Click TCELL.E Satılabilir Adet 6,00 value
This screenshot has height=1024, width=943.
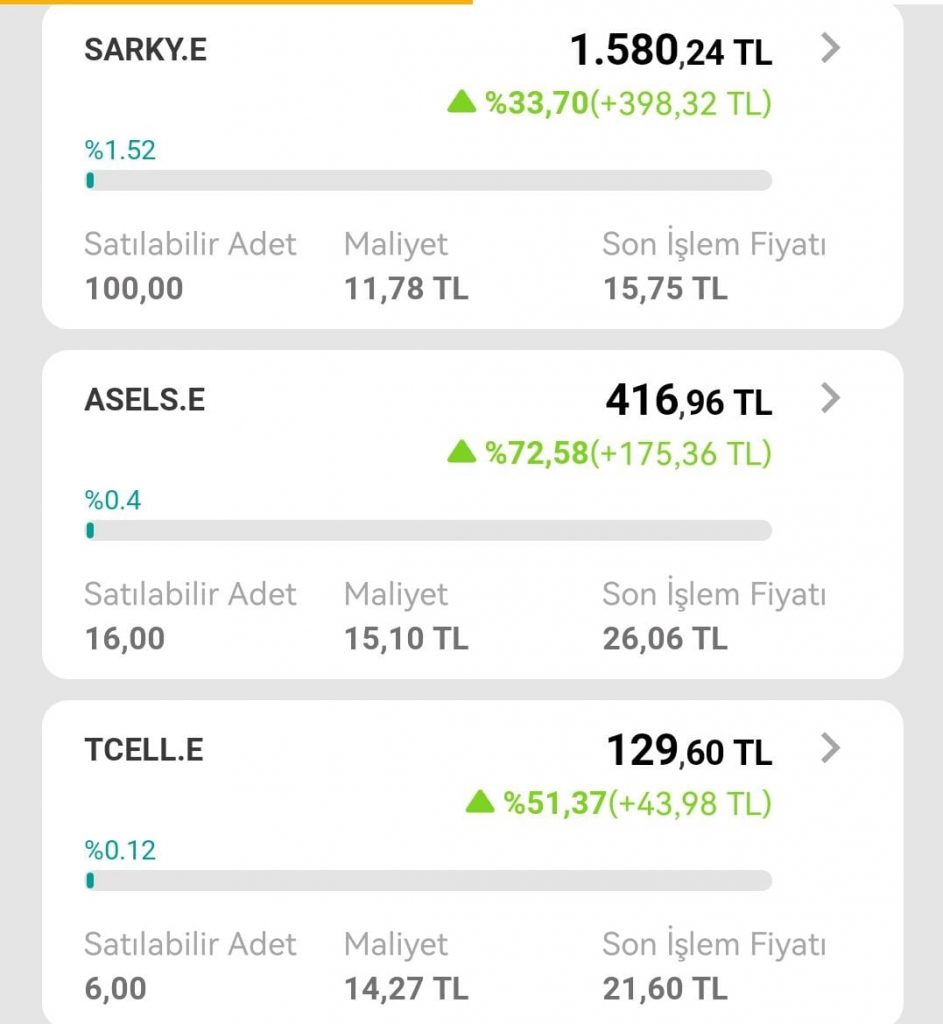tap(115, 988)
